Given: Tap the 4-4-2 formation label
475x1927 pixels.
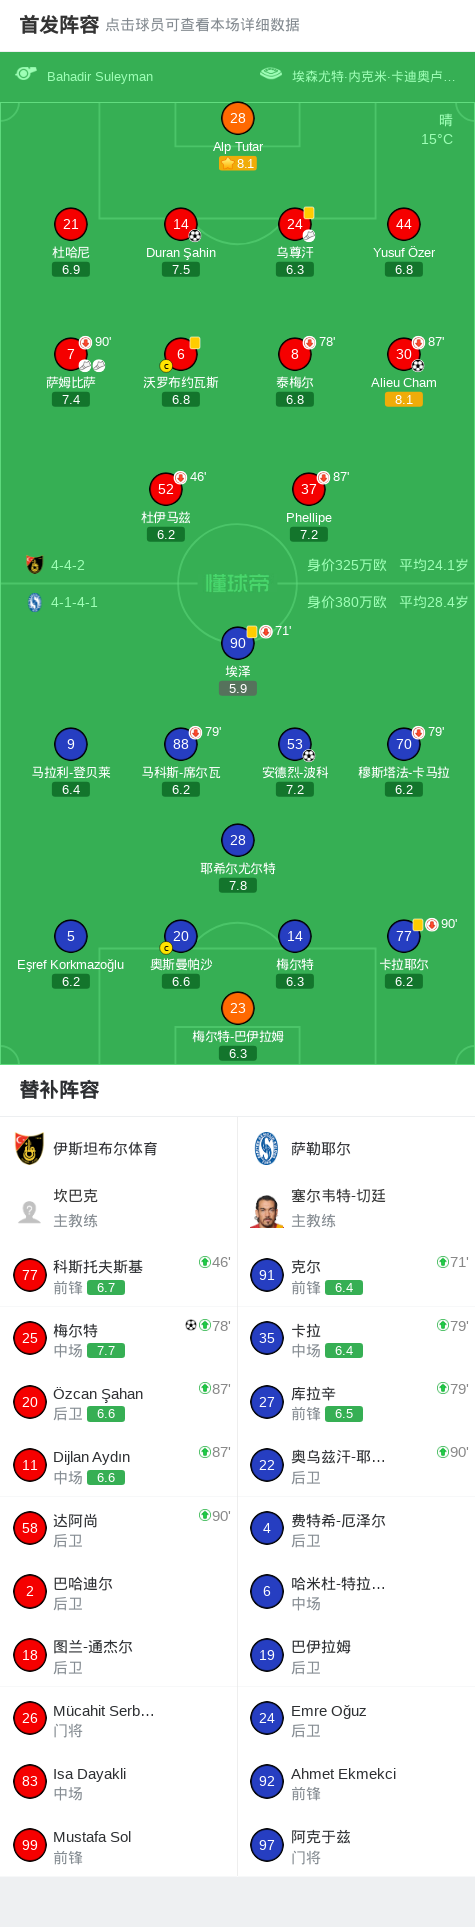Looking at the screenshot, I should 68,565.
